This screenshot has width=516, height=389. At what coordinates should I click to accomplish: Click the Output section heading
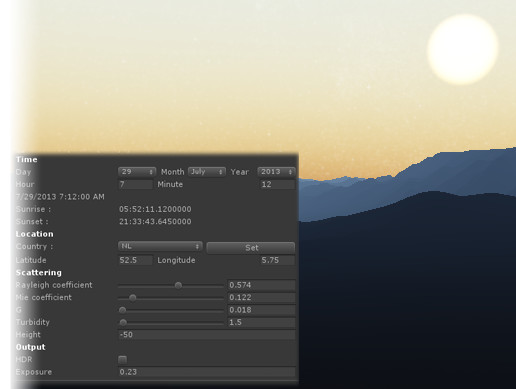tap(30, 347)
